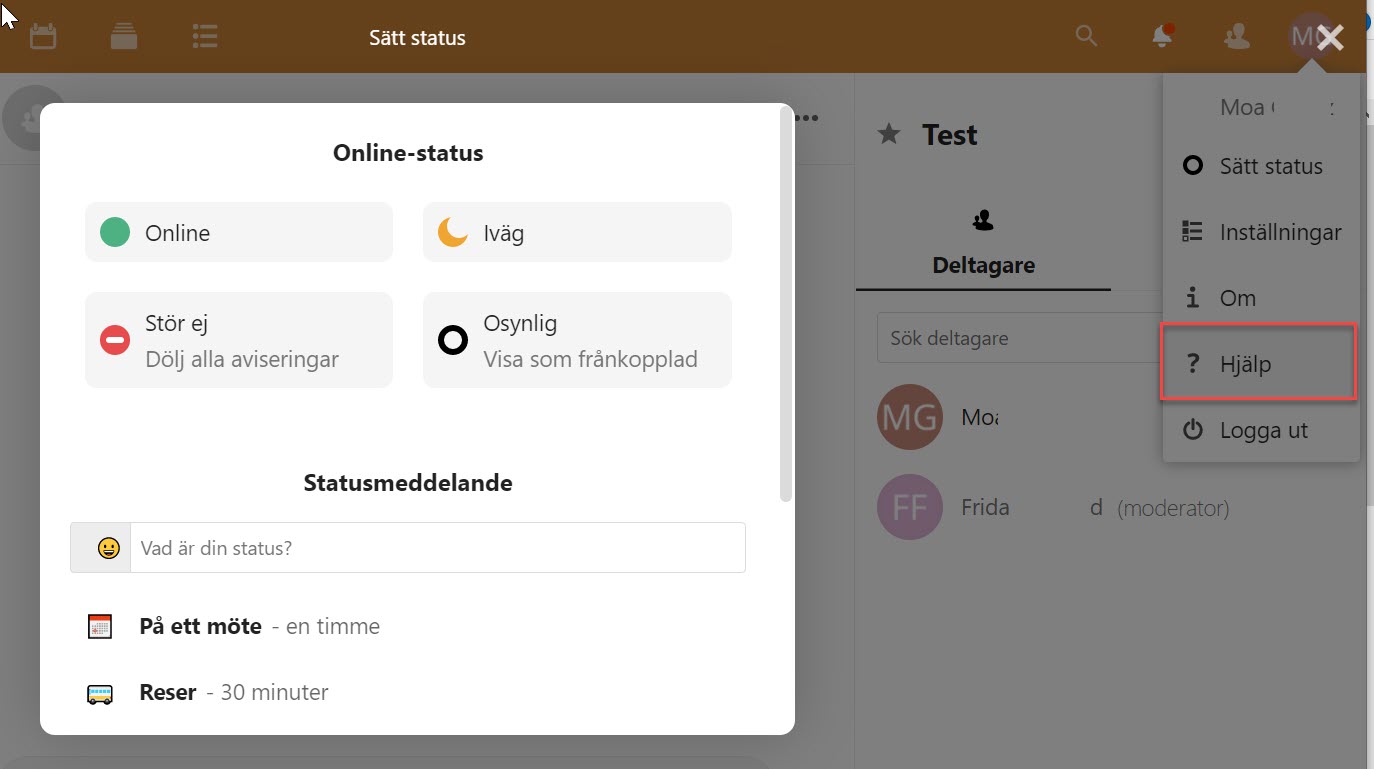
Task: Open the Calendar app icon
Action: [x=43, y=37]
